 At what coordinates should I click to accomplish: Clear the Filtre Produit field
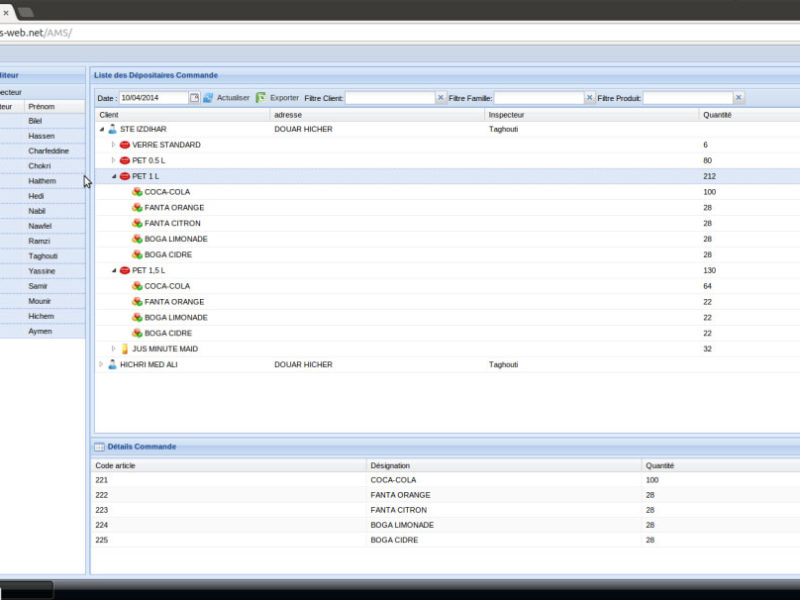pos(739,98)
